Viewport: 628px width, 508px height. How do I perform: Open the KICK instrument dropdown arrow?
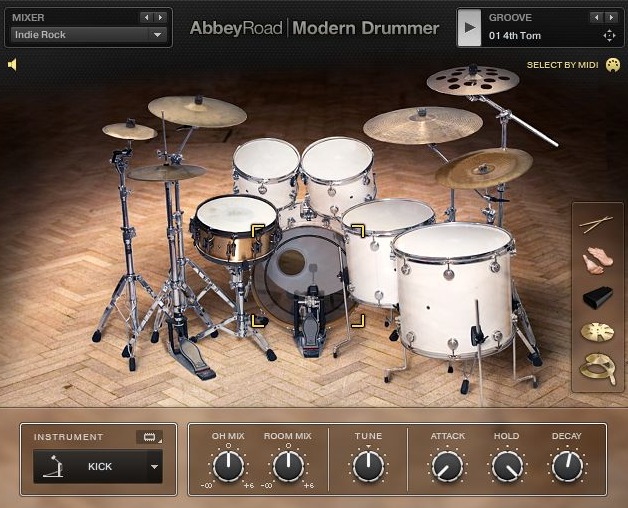tap(154, 466)
